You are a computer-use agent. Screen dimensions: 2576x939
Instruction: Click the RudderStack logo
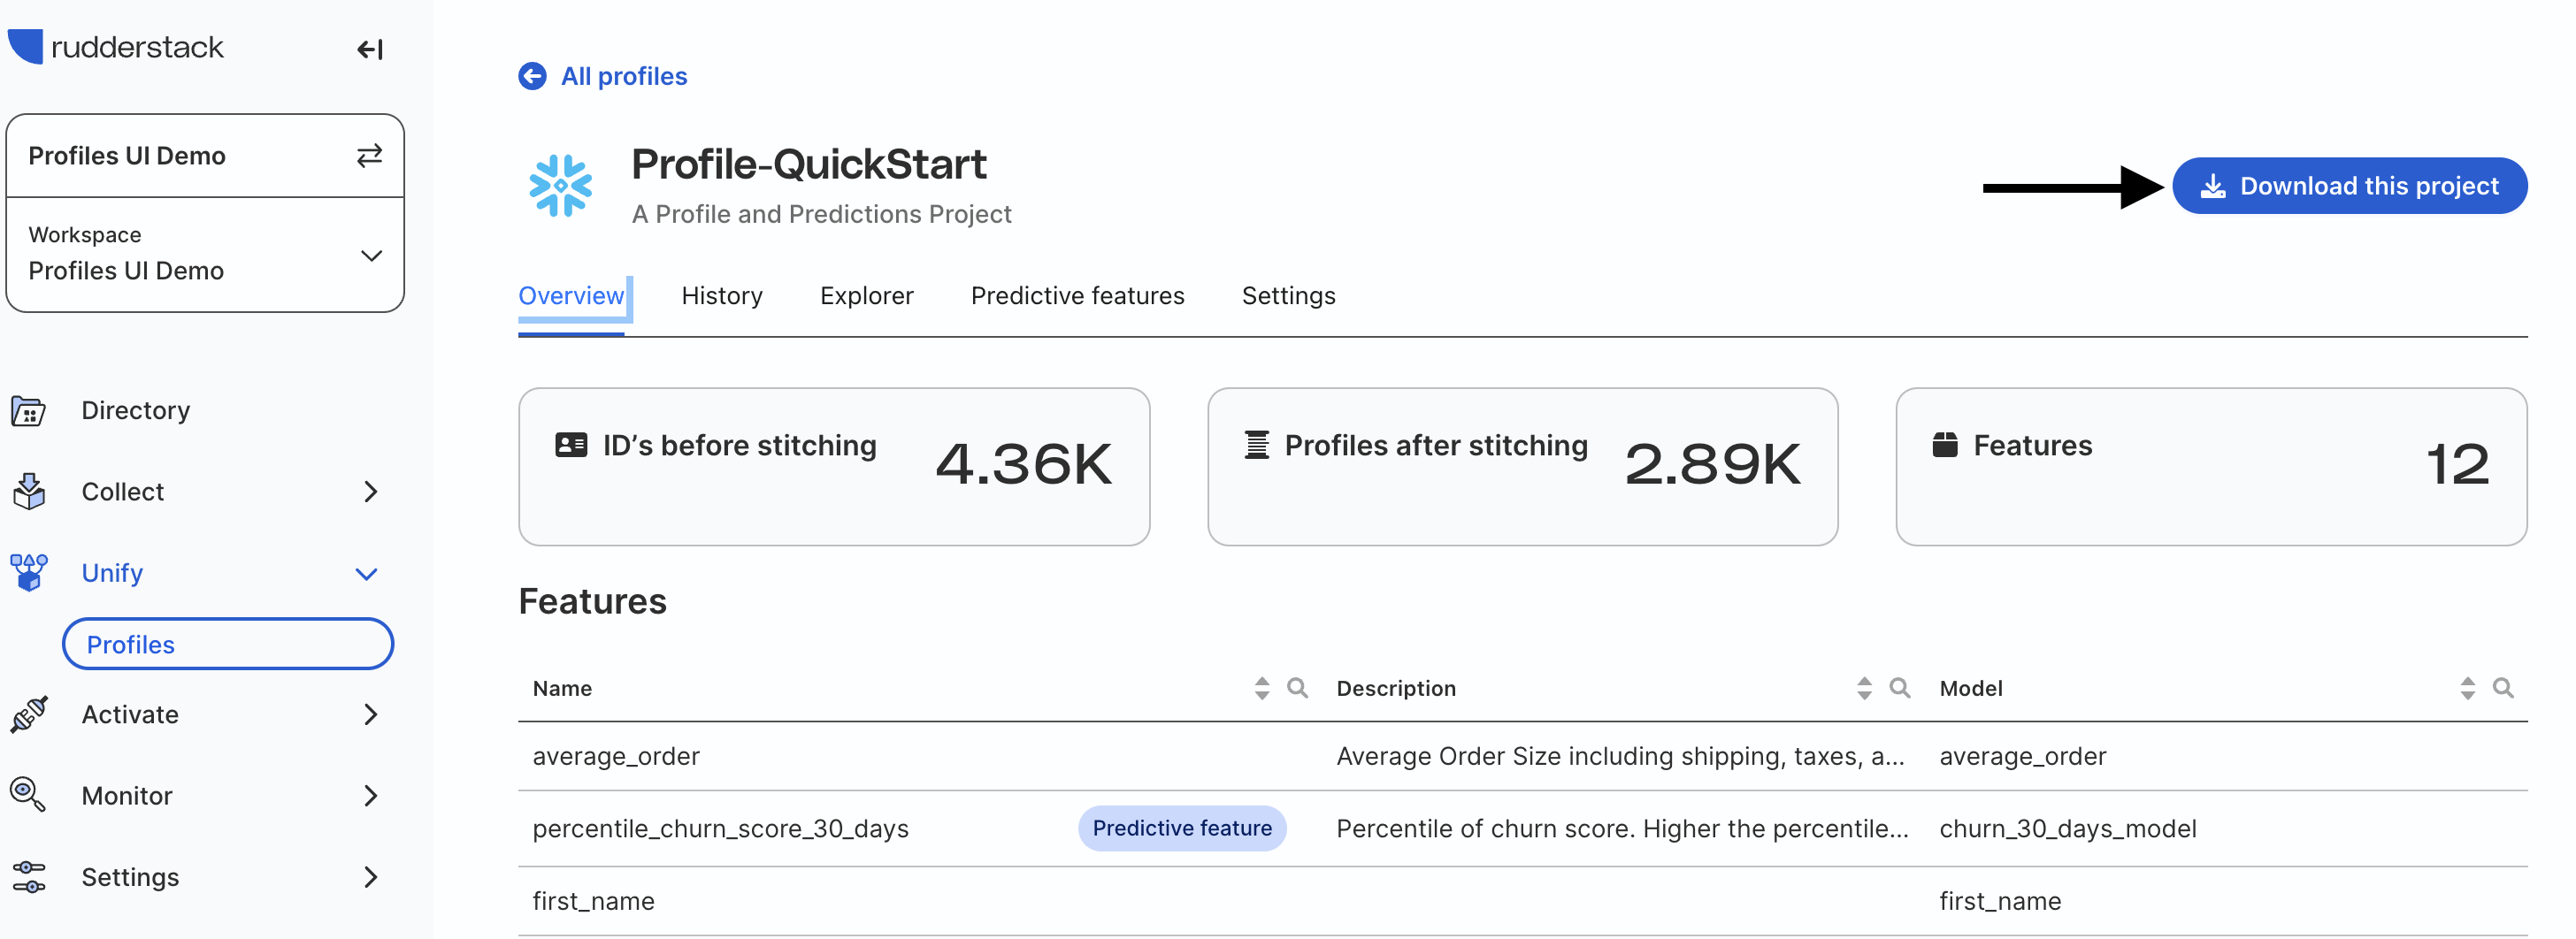115,47
